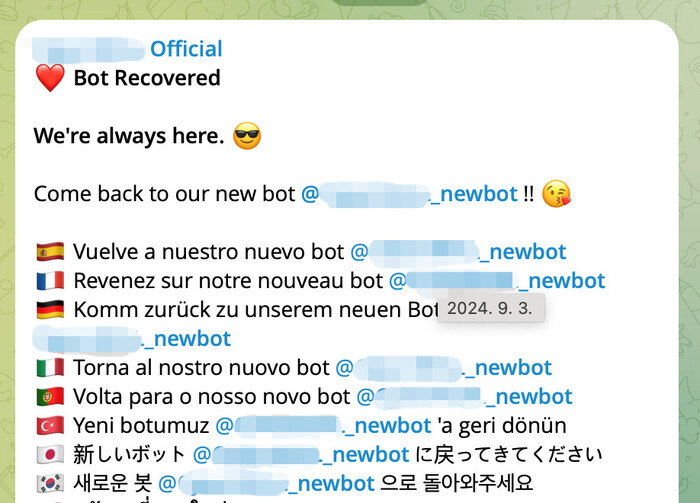Open newbot link below German line
The width and height of the screenshot is (700, 503).
click(132, 339)
